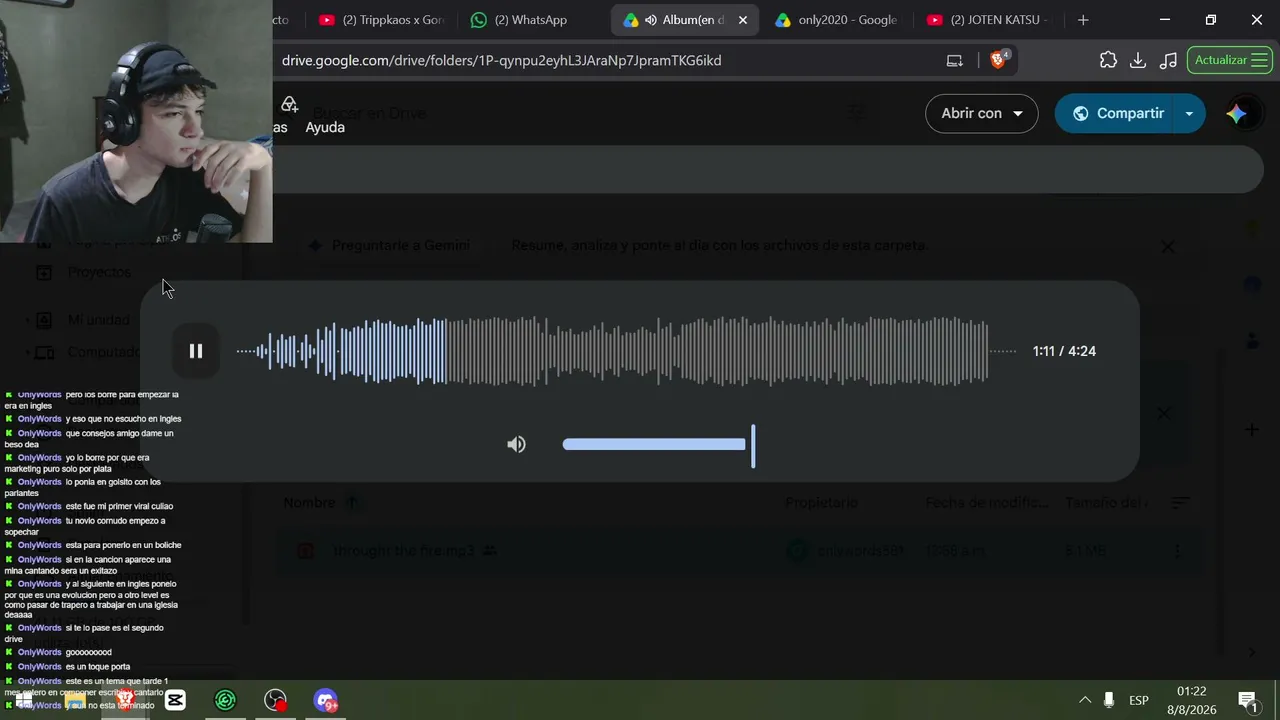This screenshot has height=720, width=1280.
Task: Open the Abrir con dropdown
Action: coord(981,113)
